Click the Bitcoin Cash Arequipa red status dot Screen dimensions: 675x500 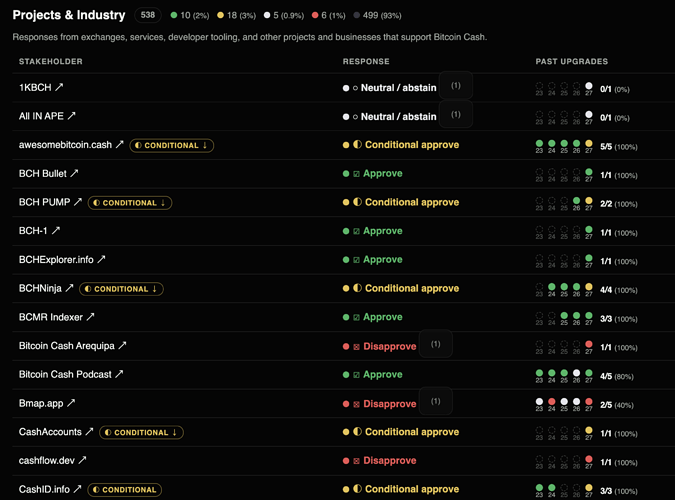[x=346, y=346]
